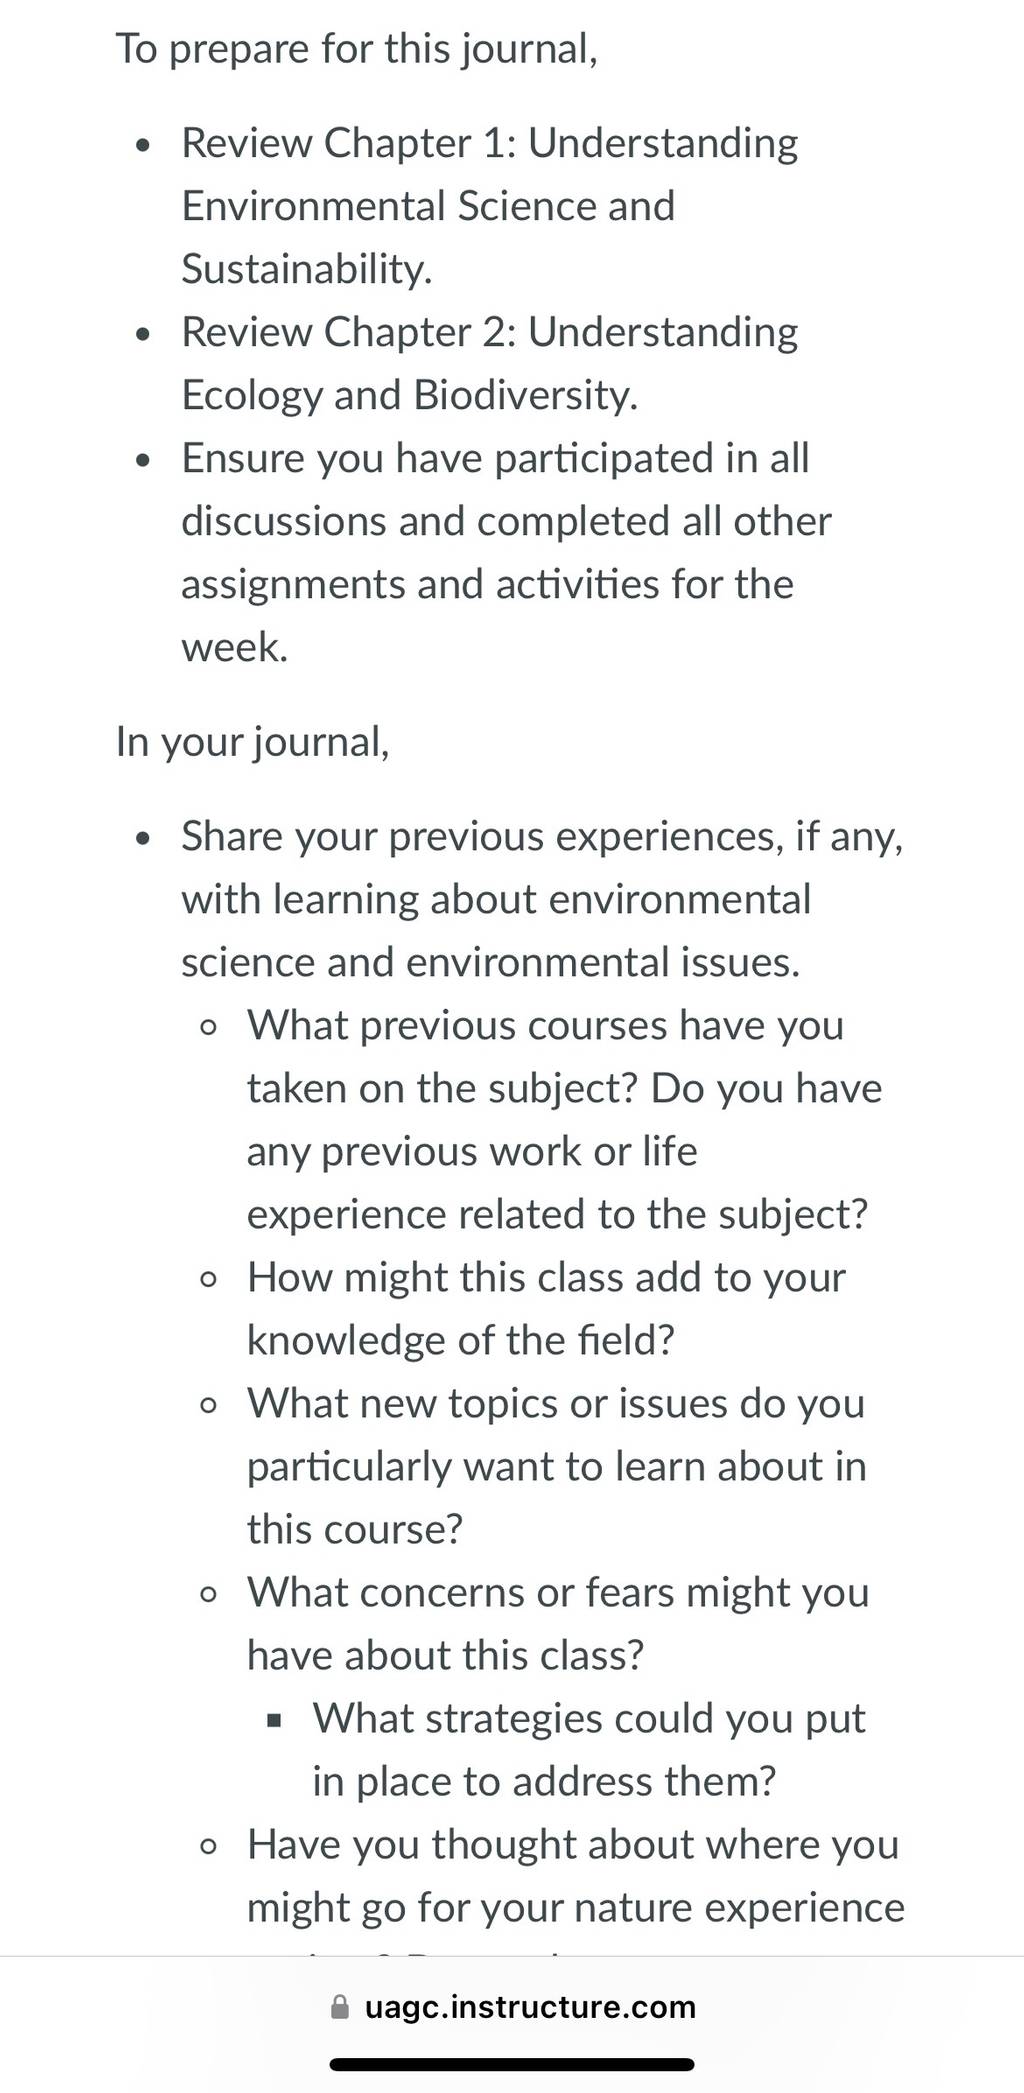This screenshot has width=1024, height=2093.
Task: Tap the home indicator bar
Action: coord(512,2064)
